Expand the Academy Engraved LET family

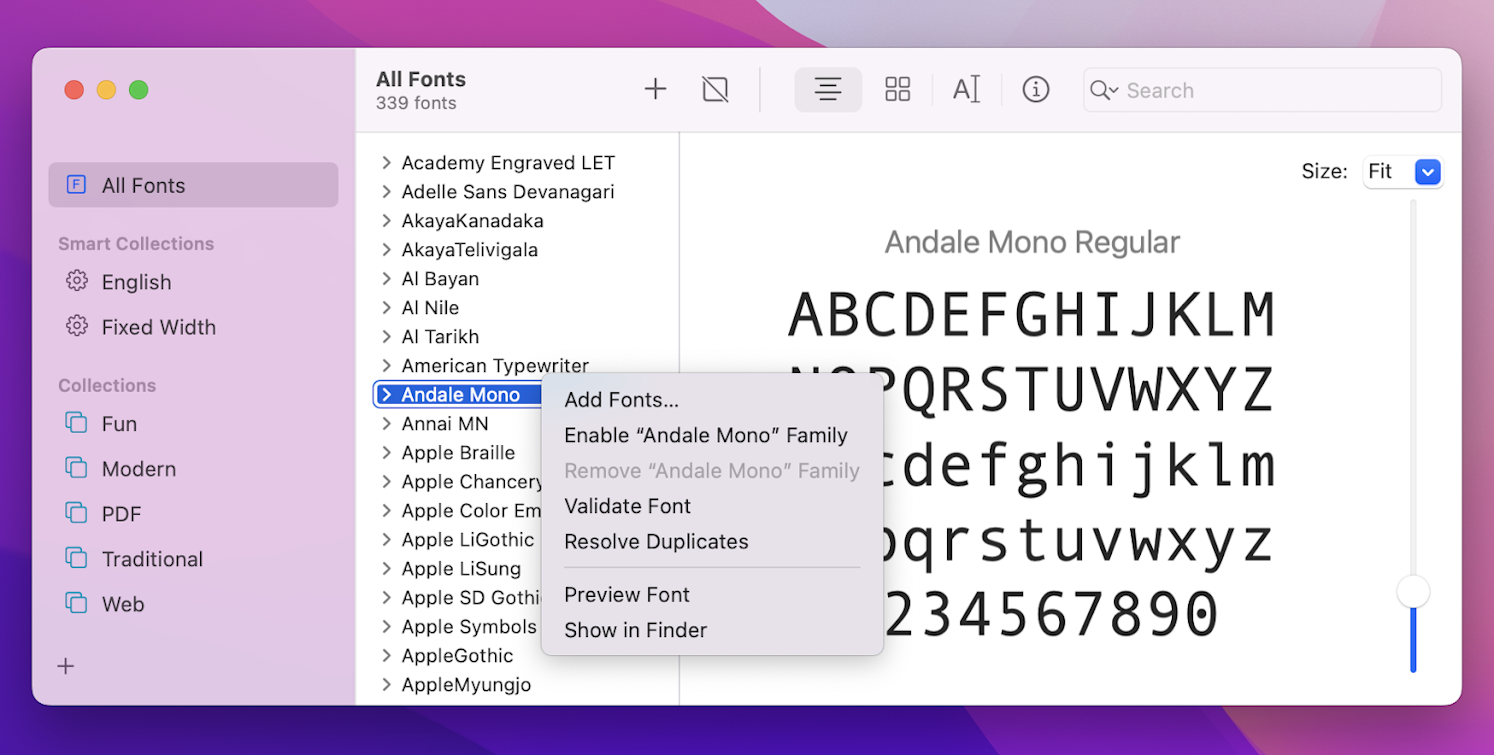(x=386, y=162)
